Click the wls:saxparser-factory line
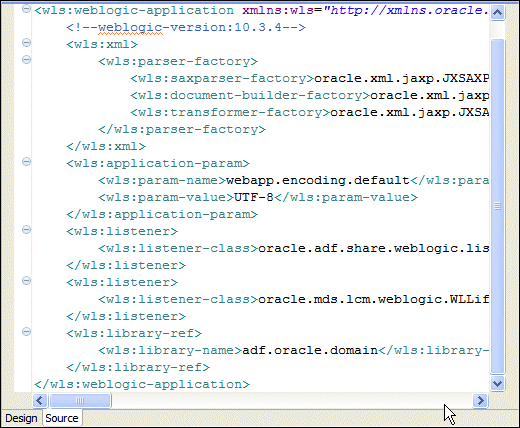Screen dimensions: 520x428 310,78
